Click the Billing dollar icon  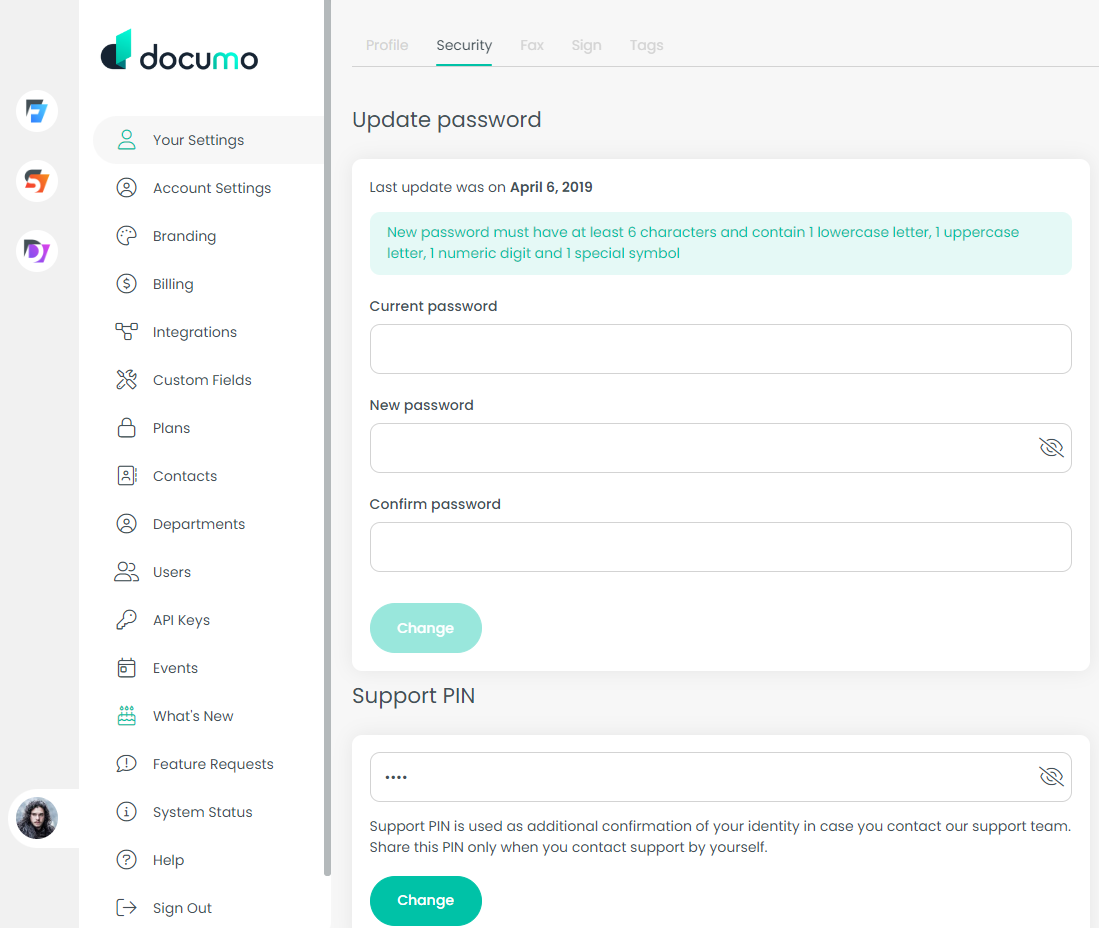click(126, 284)
